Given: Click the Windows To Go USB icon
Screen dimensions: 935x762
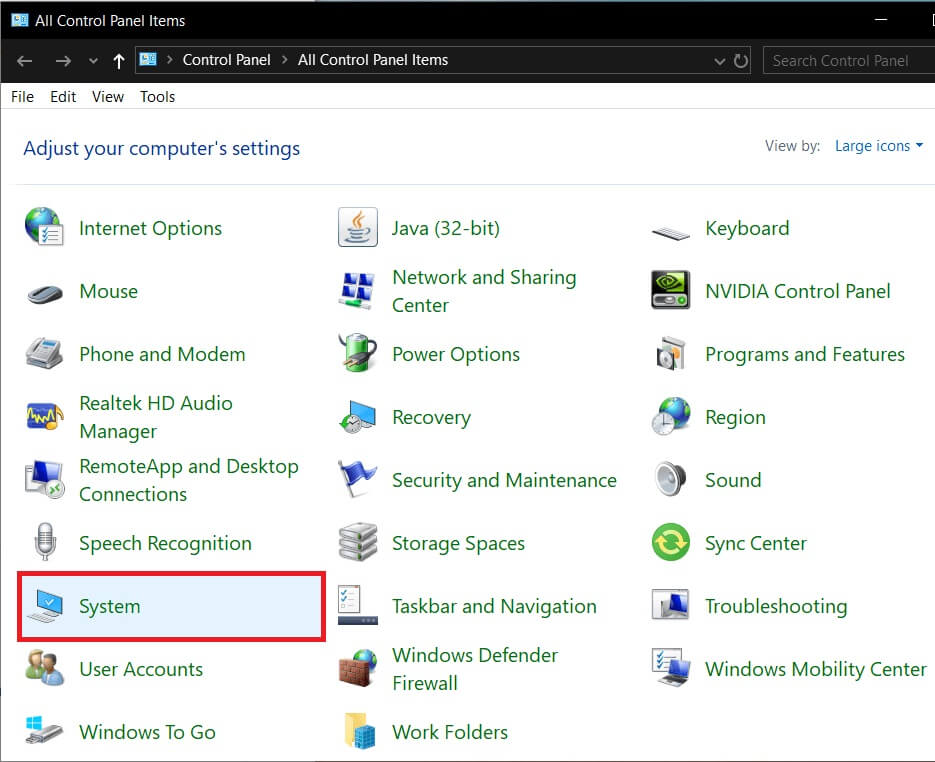Looking at the screenshot, I should 44,730.
